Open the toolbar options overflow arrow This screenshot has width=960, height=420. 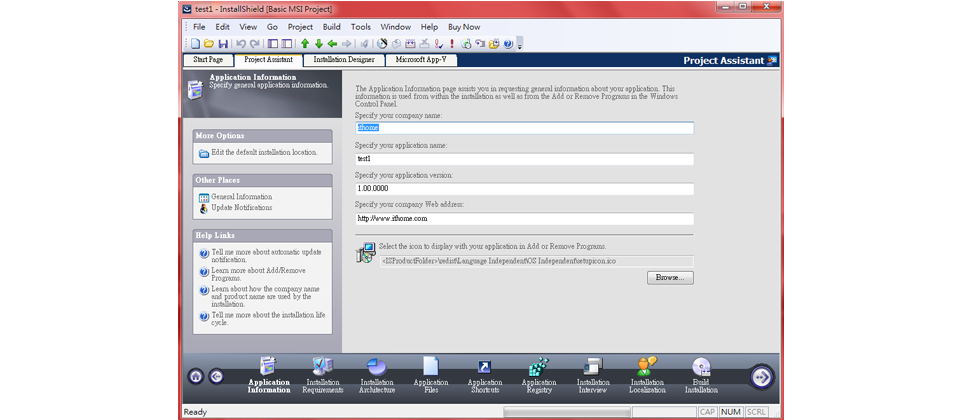point(519,44)
